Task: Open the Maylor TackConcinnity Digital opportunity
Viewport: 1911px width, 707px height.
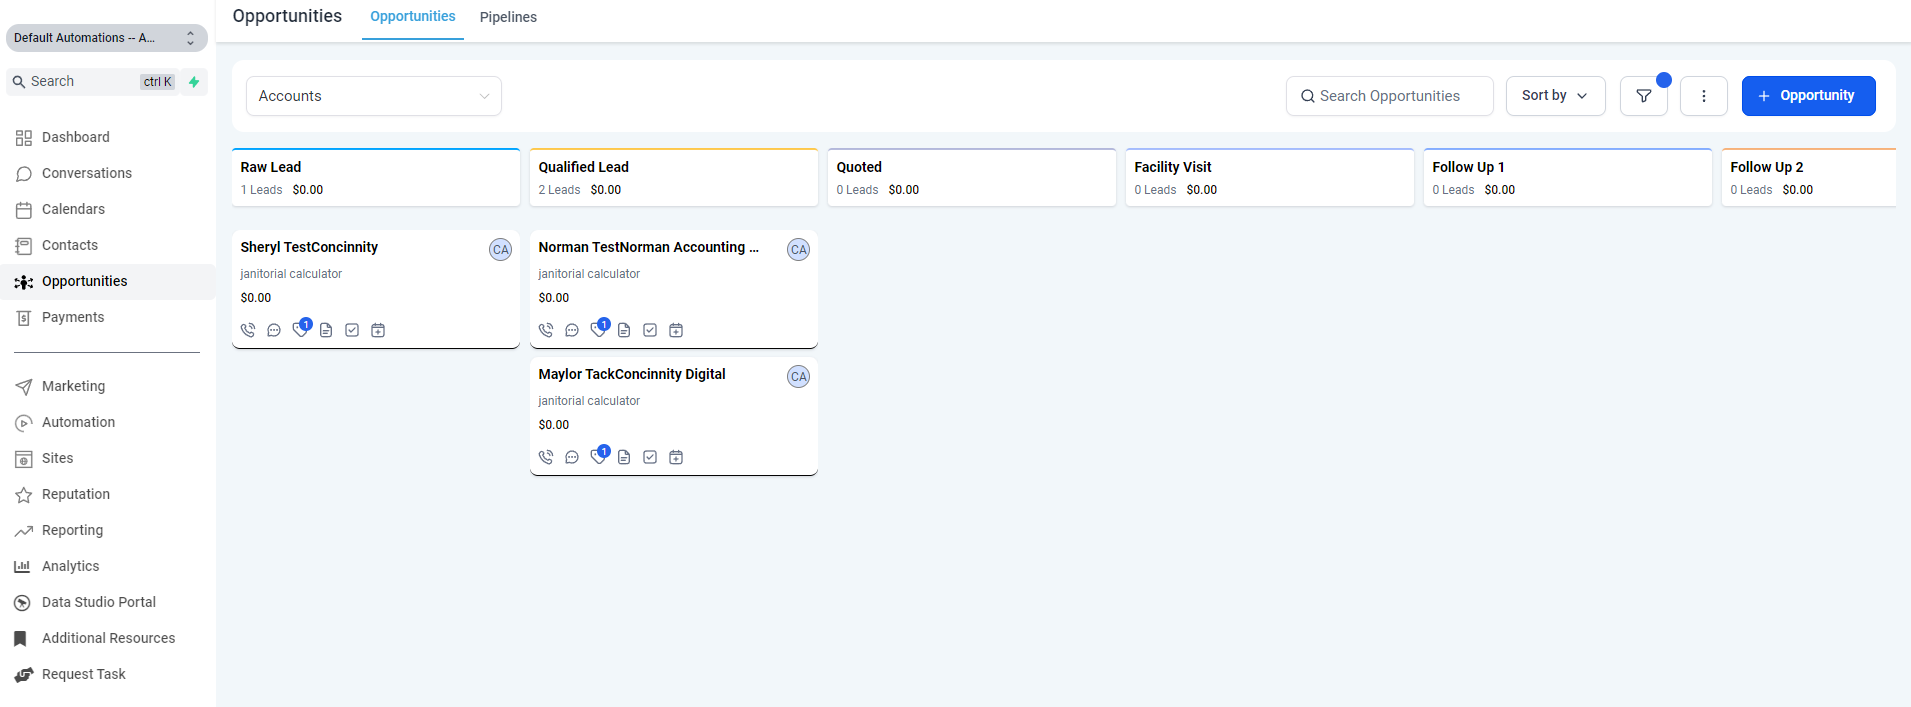Action: pyautogui.click(x=632, y=374)
